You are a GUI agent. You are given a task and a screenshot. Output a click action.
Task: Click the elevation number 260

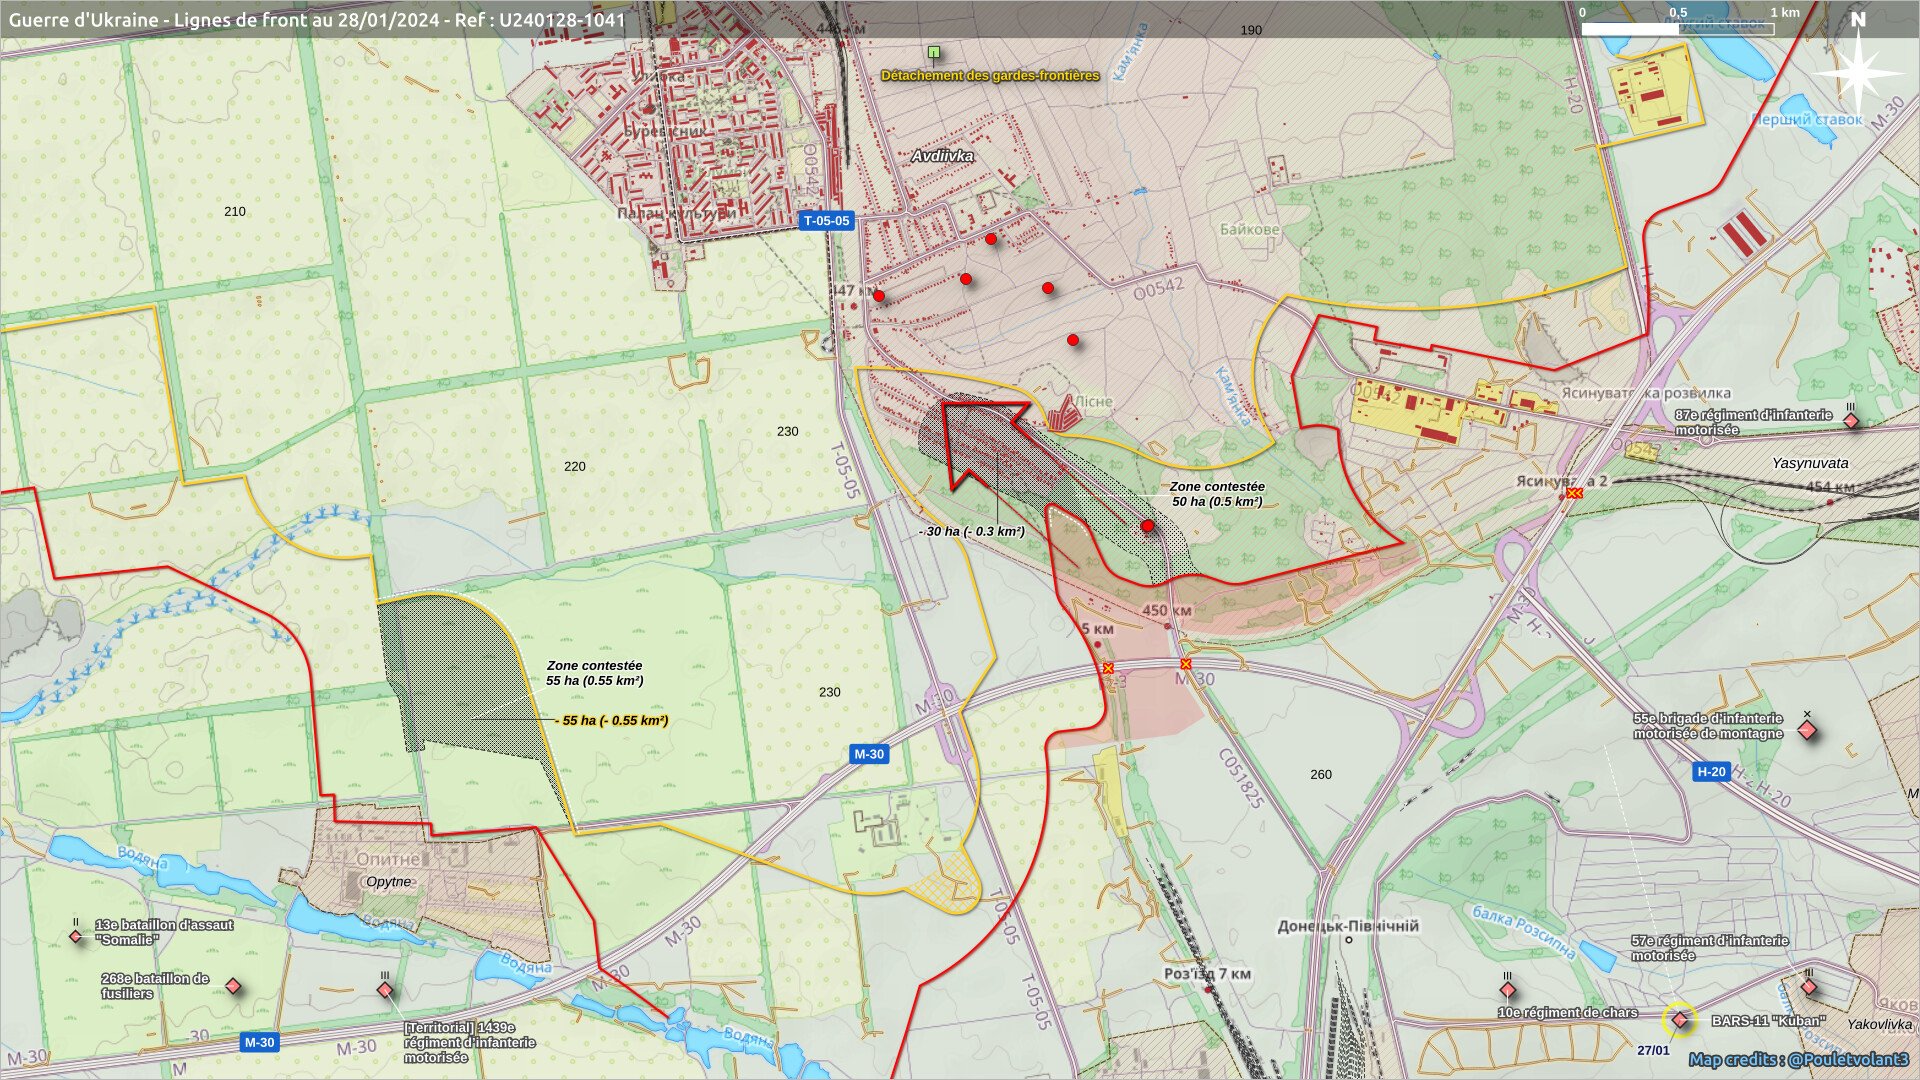[1321, 774]
